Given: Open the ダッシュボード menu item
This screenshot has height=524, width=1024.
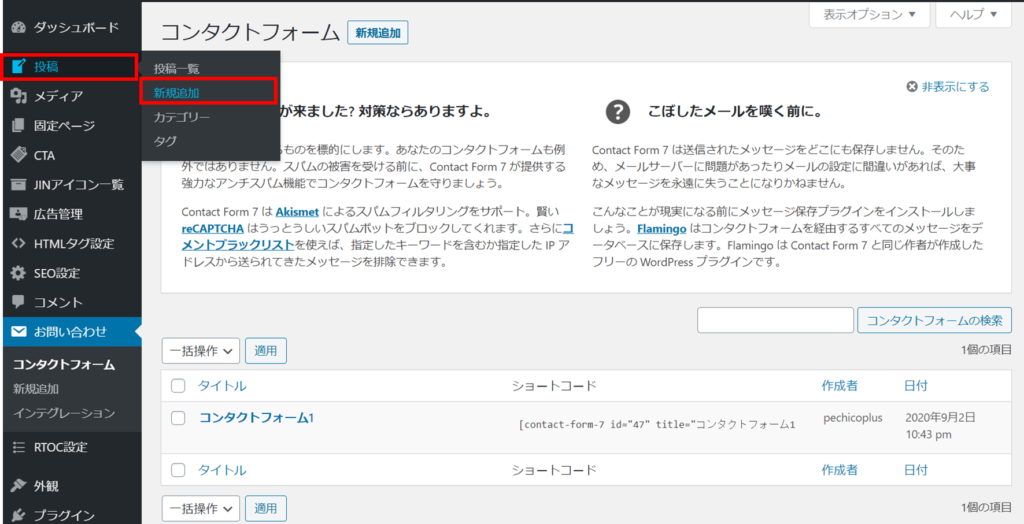Looking at the screenshot, I should coord(71,27).
